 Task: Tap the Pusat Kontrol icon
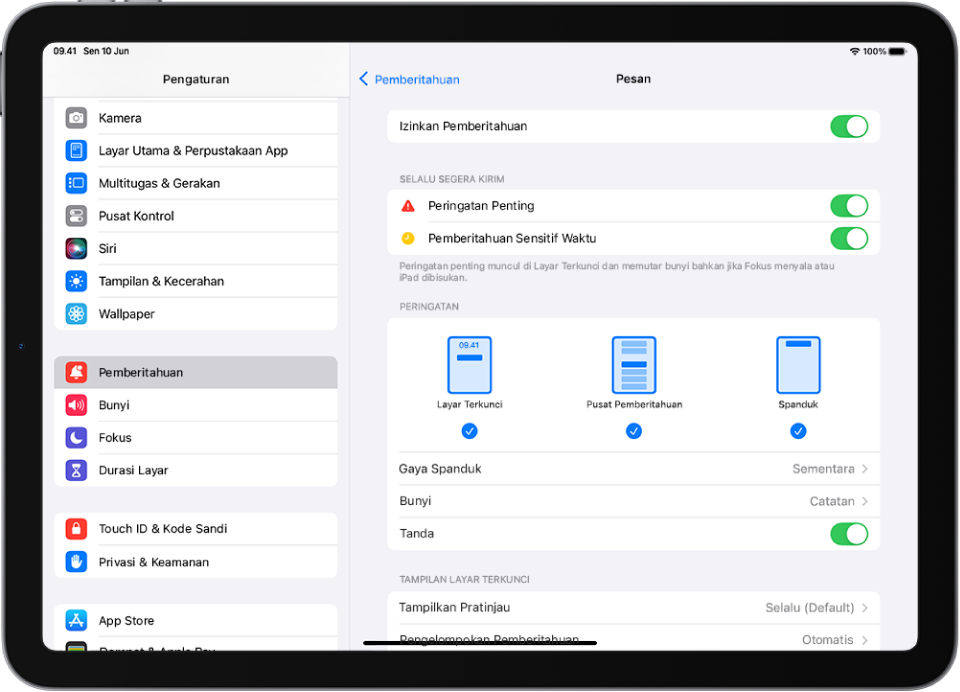coord(76,216)
